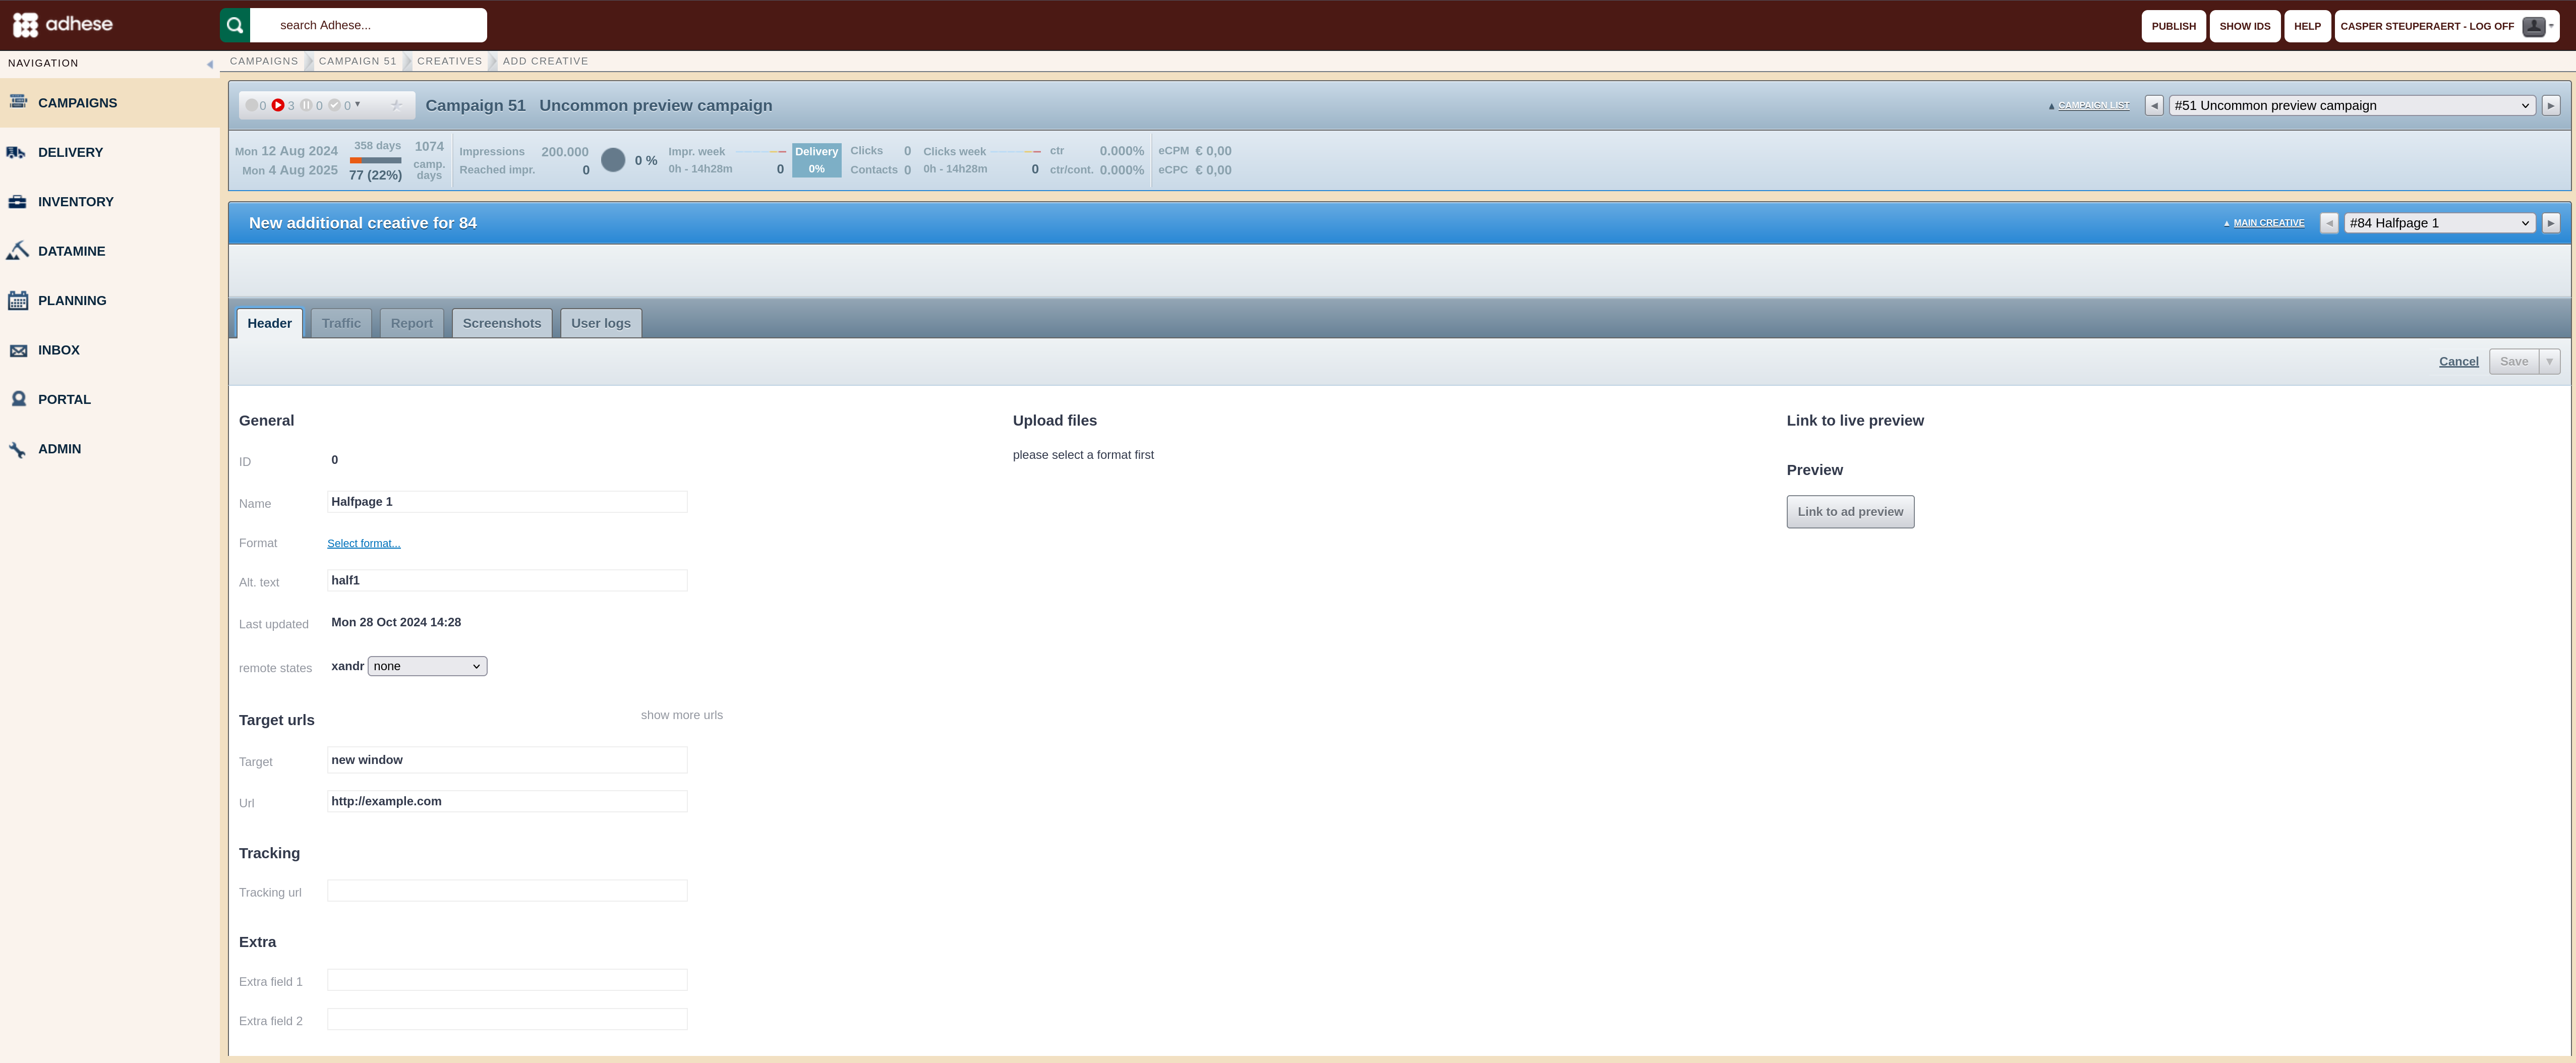Open Portal section icon

(17, 399)
